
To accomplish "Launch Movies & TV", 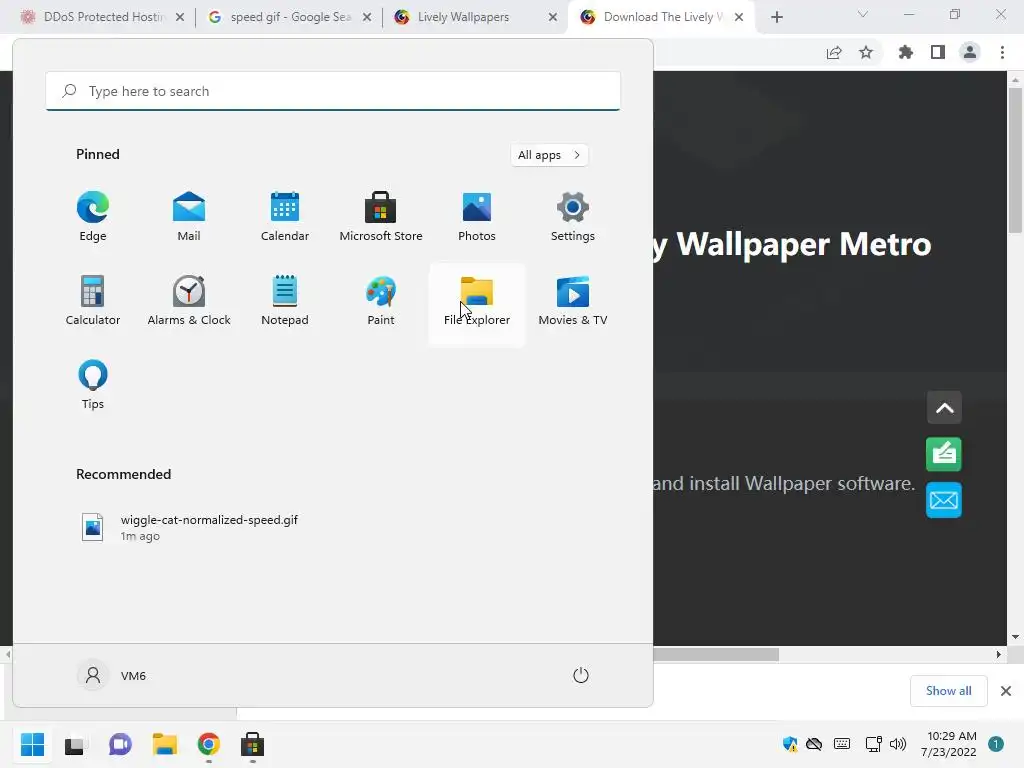I will (573, 301).
